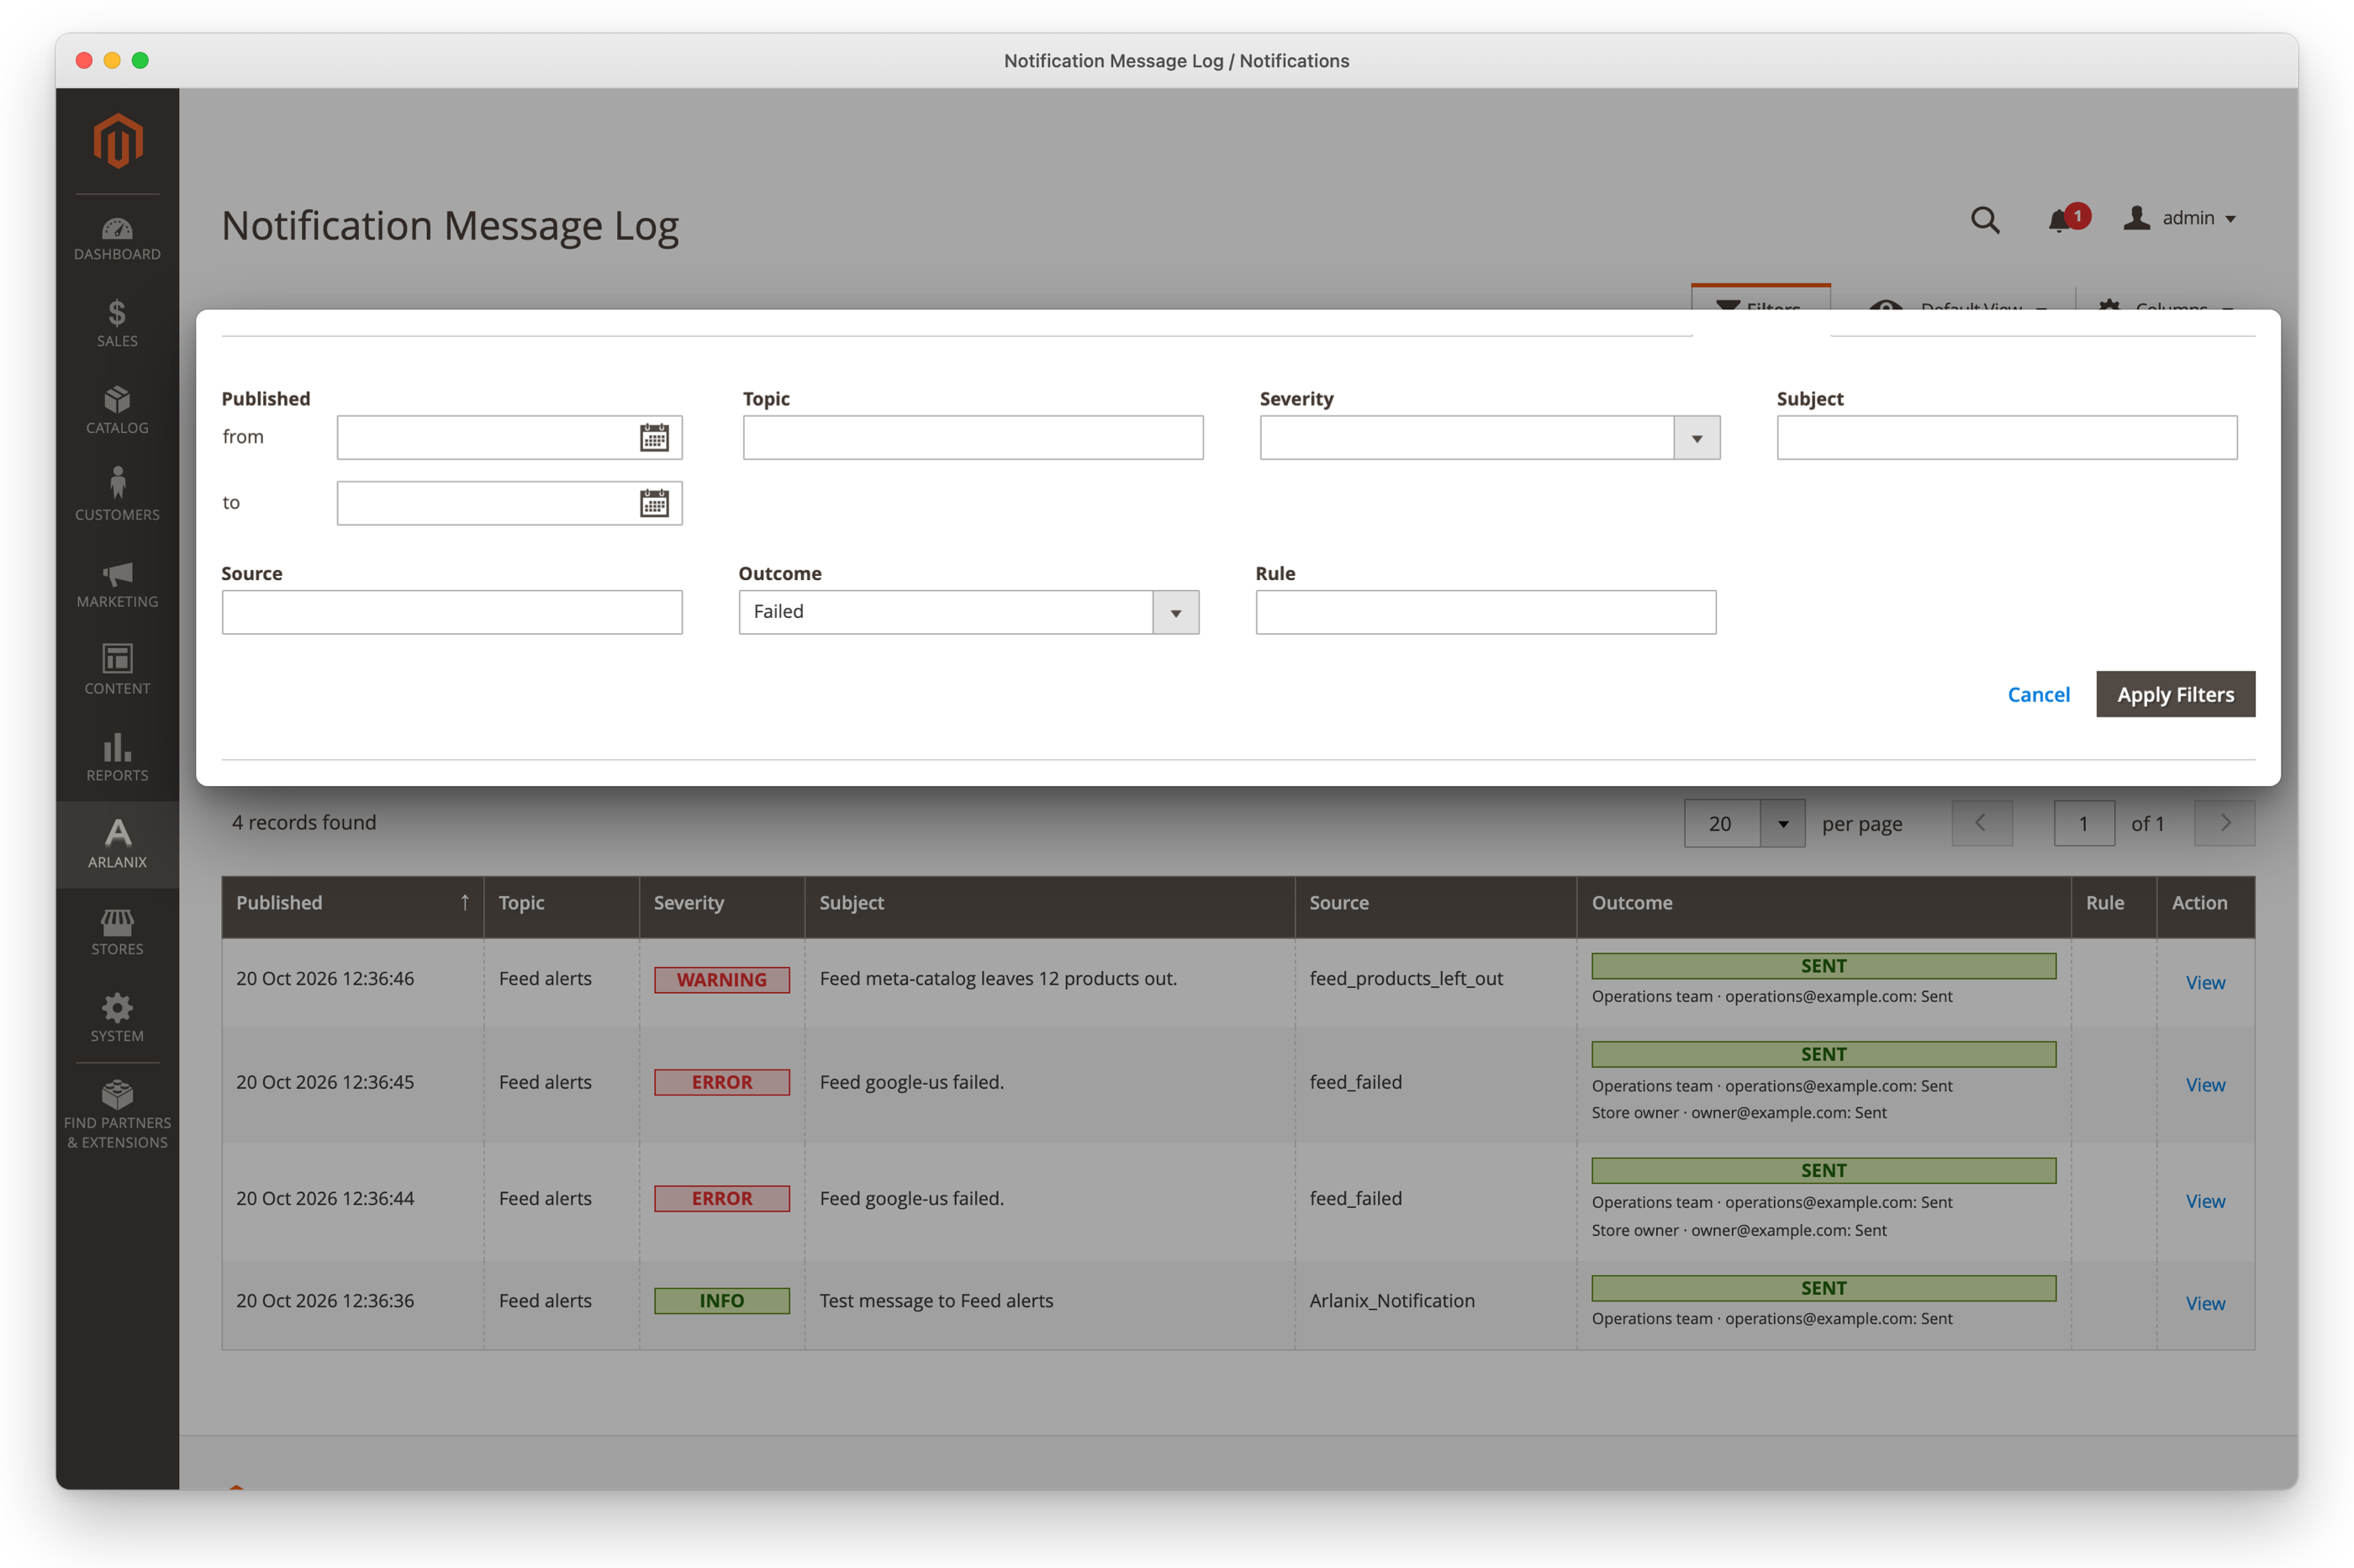
Task: Focus the Subject filter field
Action: pos(2007,438)
